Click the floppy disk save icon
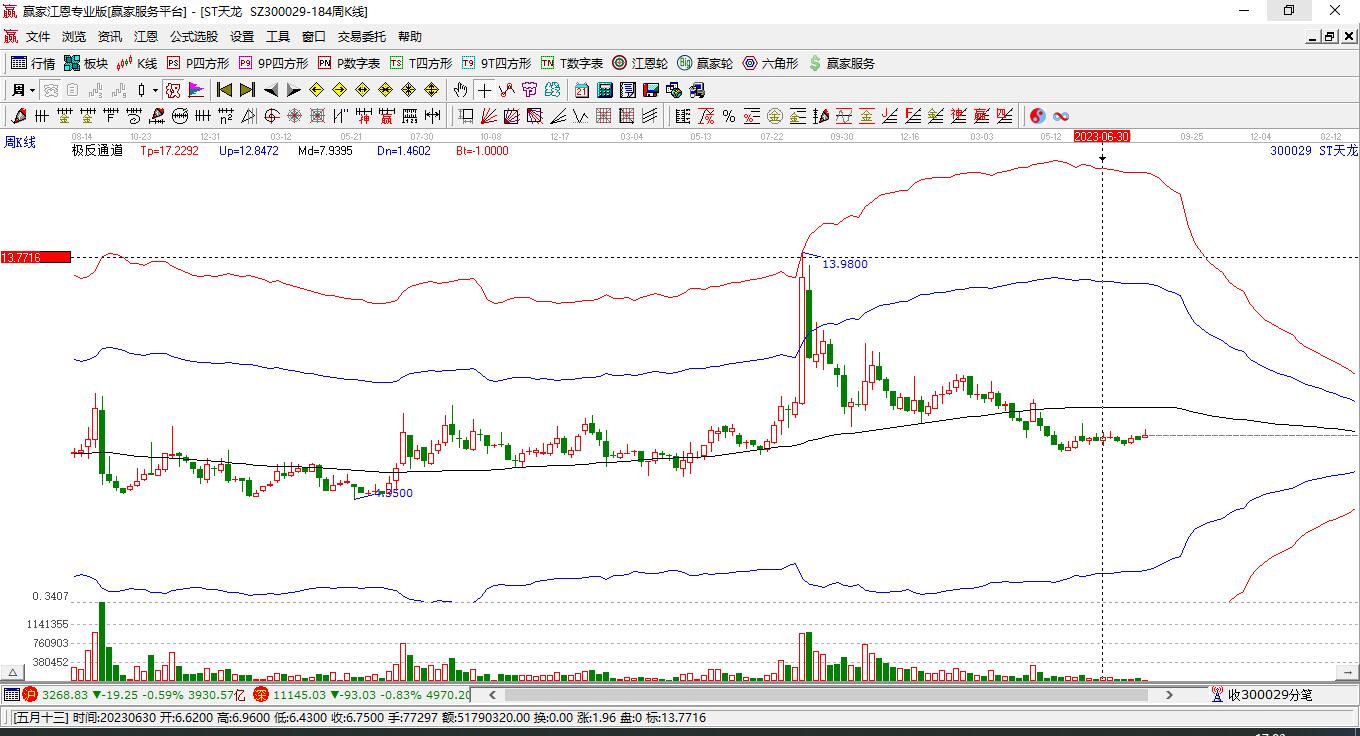Screen dimensions: 1360x736 (x=650, y=90)
